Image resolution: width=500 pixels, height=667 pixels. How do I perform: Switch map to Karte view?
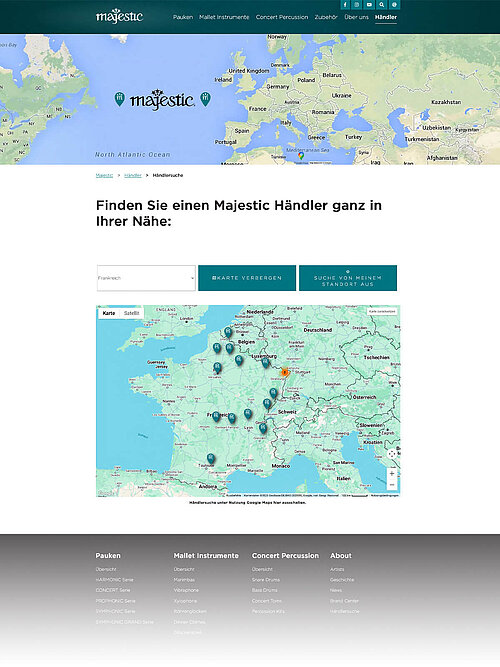(x=109, y=313)
